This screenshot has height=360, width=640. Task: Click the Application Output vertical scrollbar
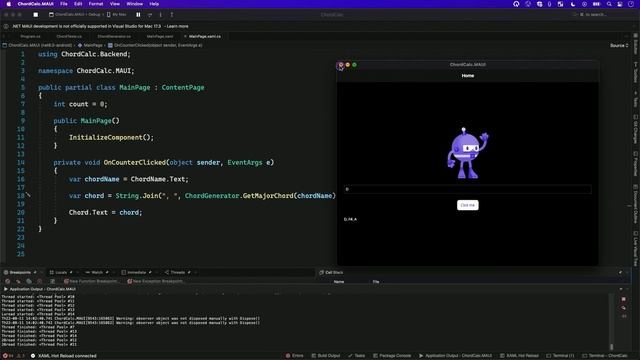click(611, 322)
